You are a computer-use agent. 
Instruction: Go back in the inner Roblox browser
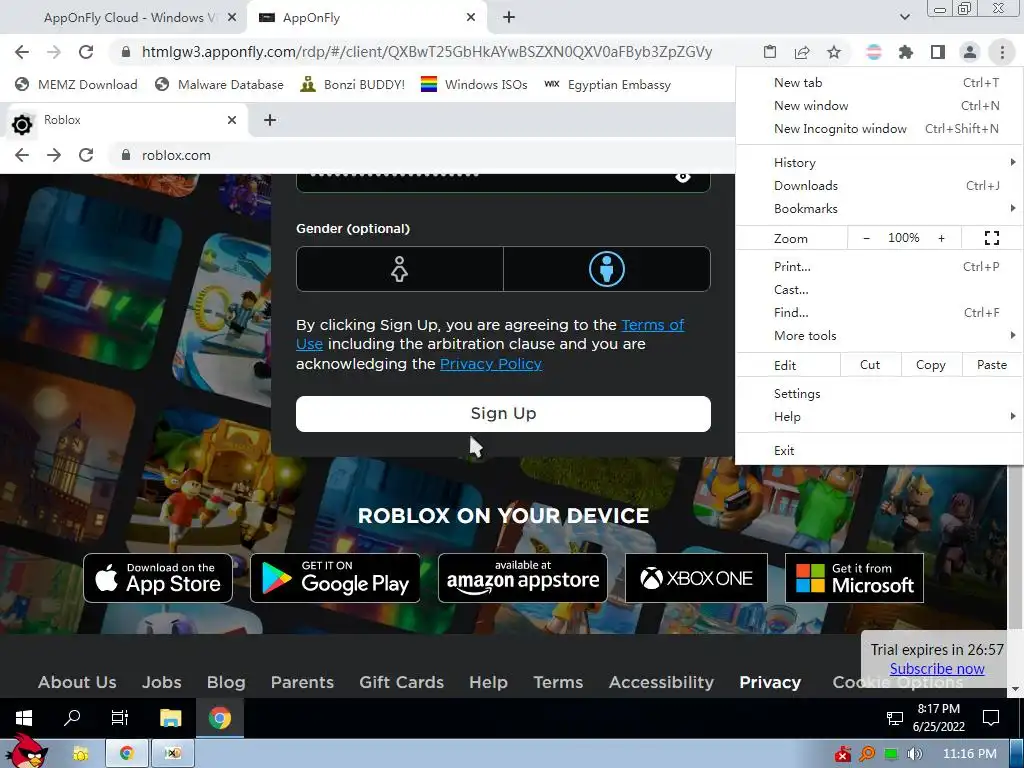22,155
